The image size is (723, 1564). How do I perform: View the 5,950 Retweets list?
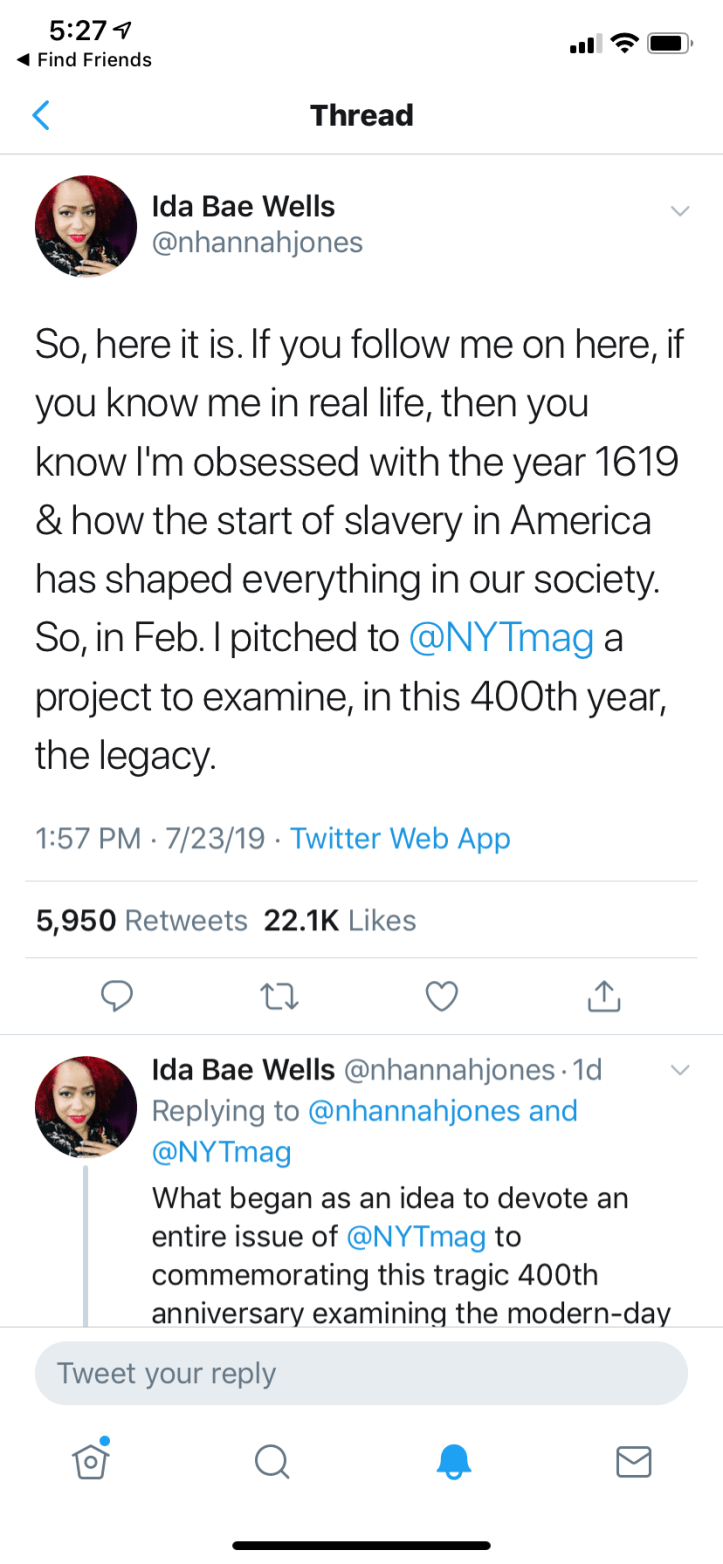[x=141, y=920]
